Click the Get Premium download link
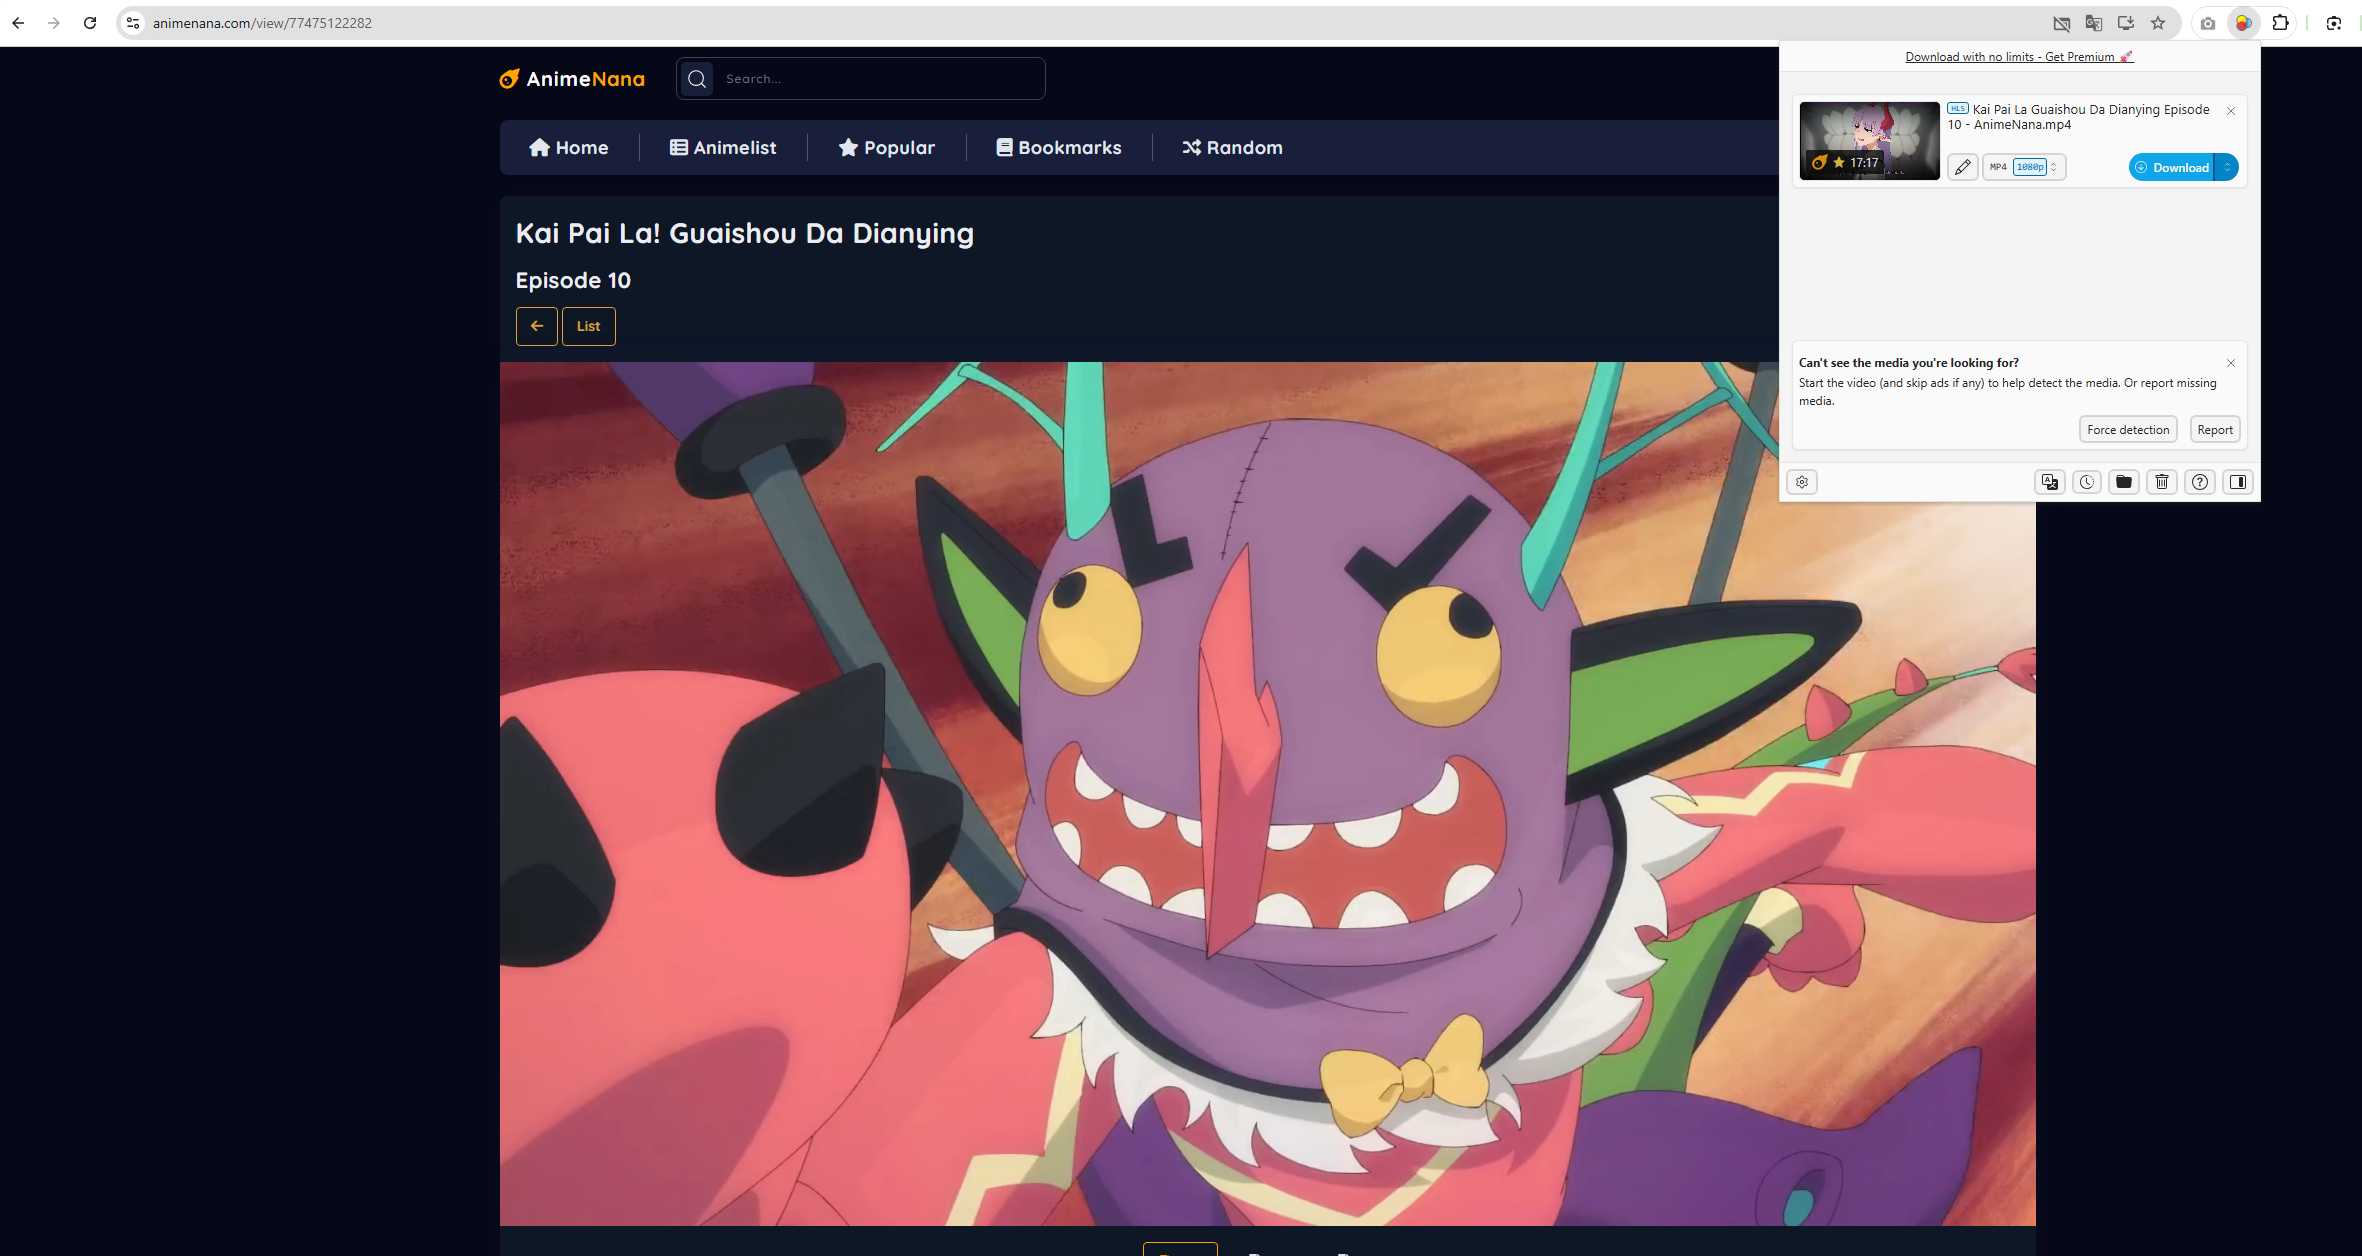 [2019, 57]
